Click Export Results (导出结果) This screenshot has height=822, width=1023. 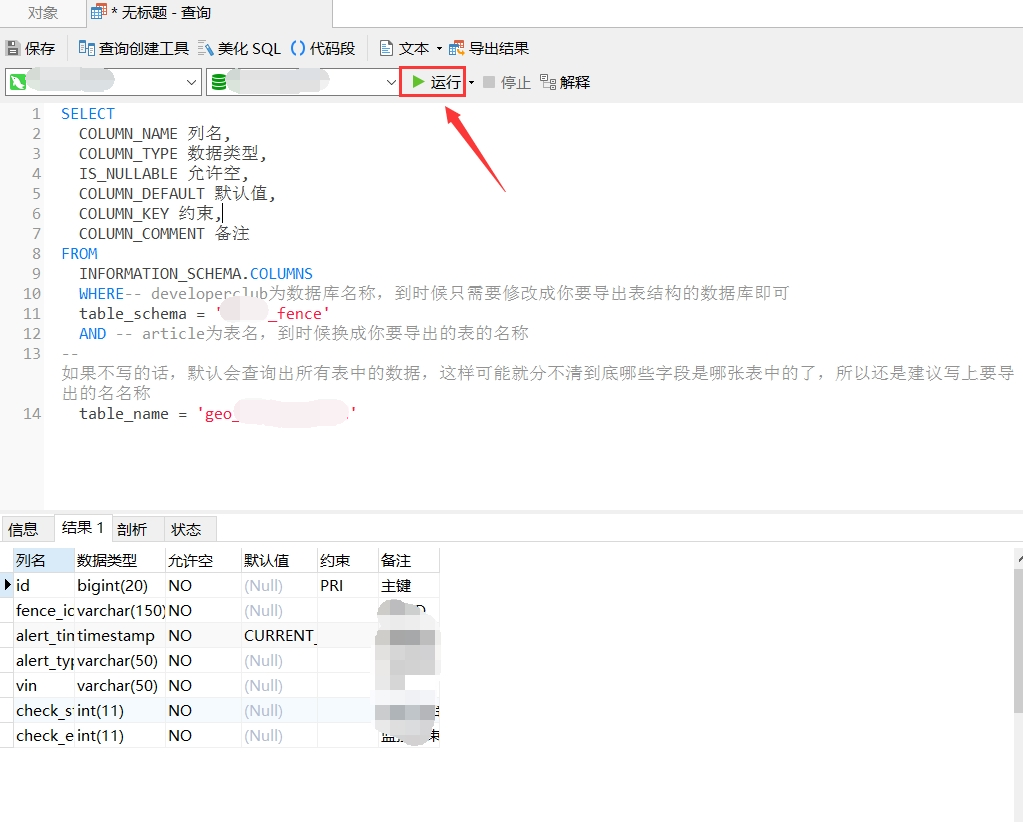point(489,48)
